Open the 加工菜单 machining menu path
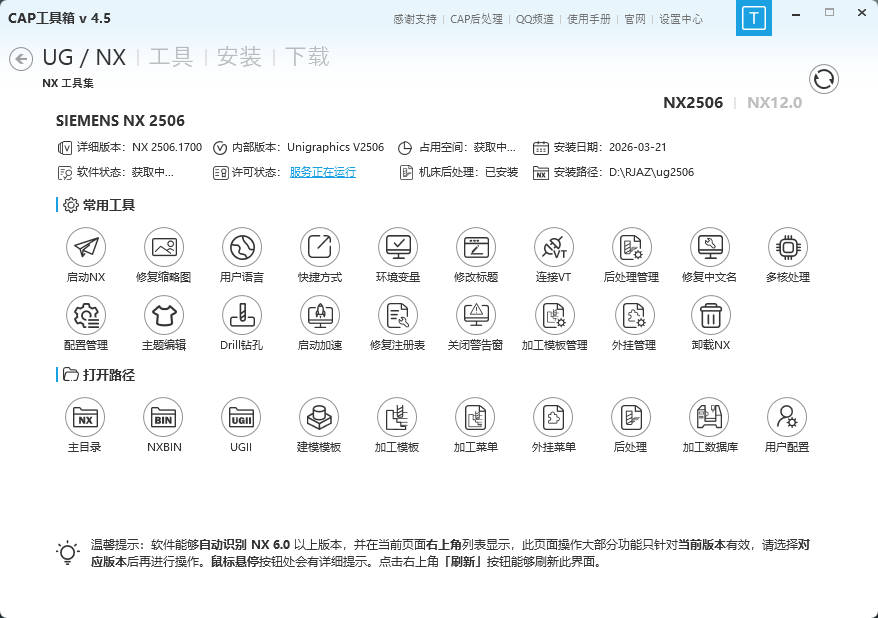878x618 pixels. pos(475,417)
